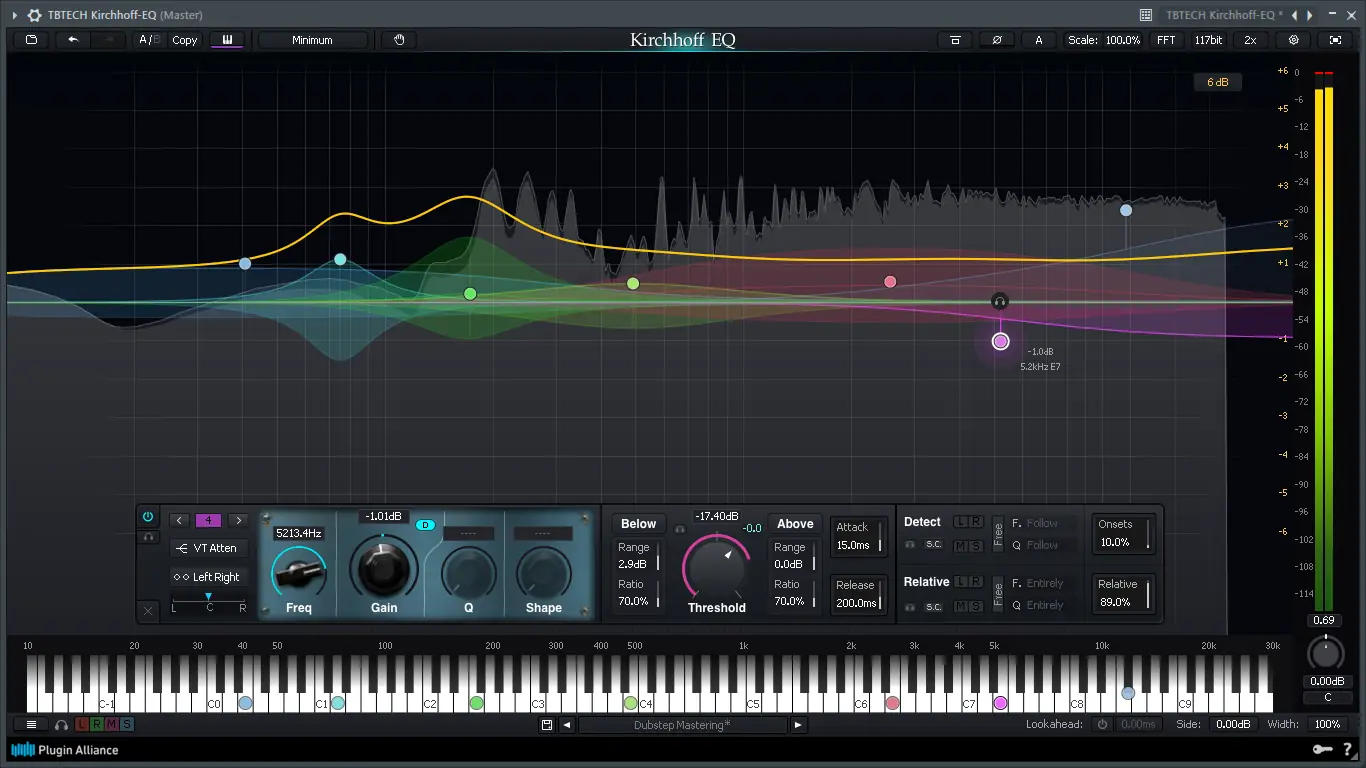Click the Copy button
1366x768 pixels.
(x=185, y=40)
